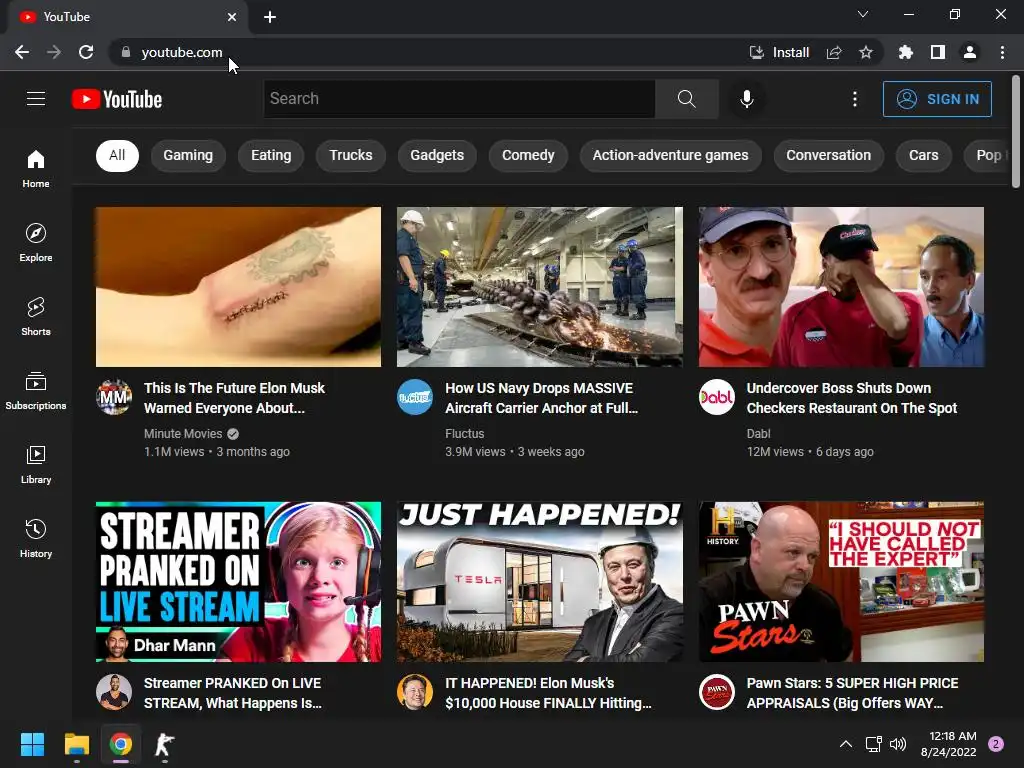Start voice search with the microphone
The width and height of the screenshot is (1024, 768).
coord(746,99)
